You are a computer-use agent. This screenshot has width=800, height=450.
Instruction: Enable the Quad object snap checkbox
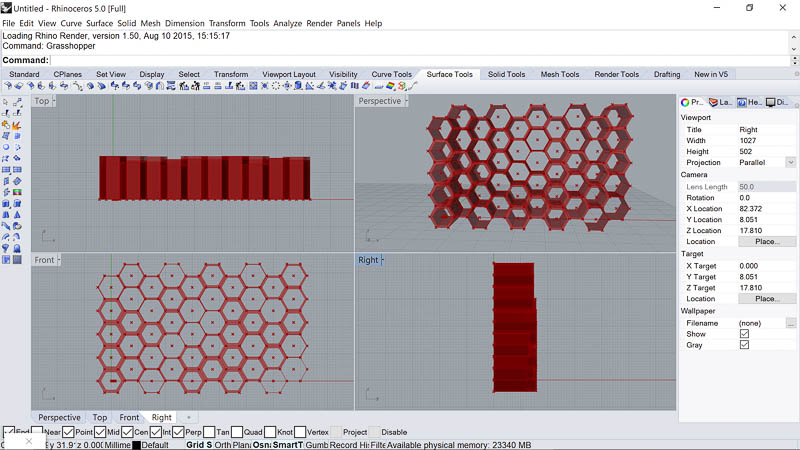click(237, 432)
